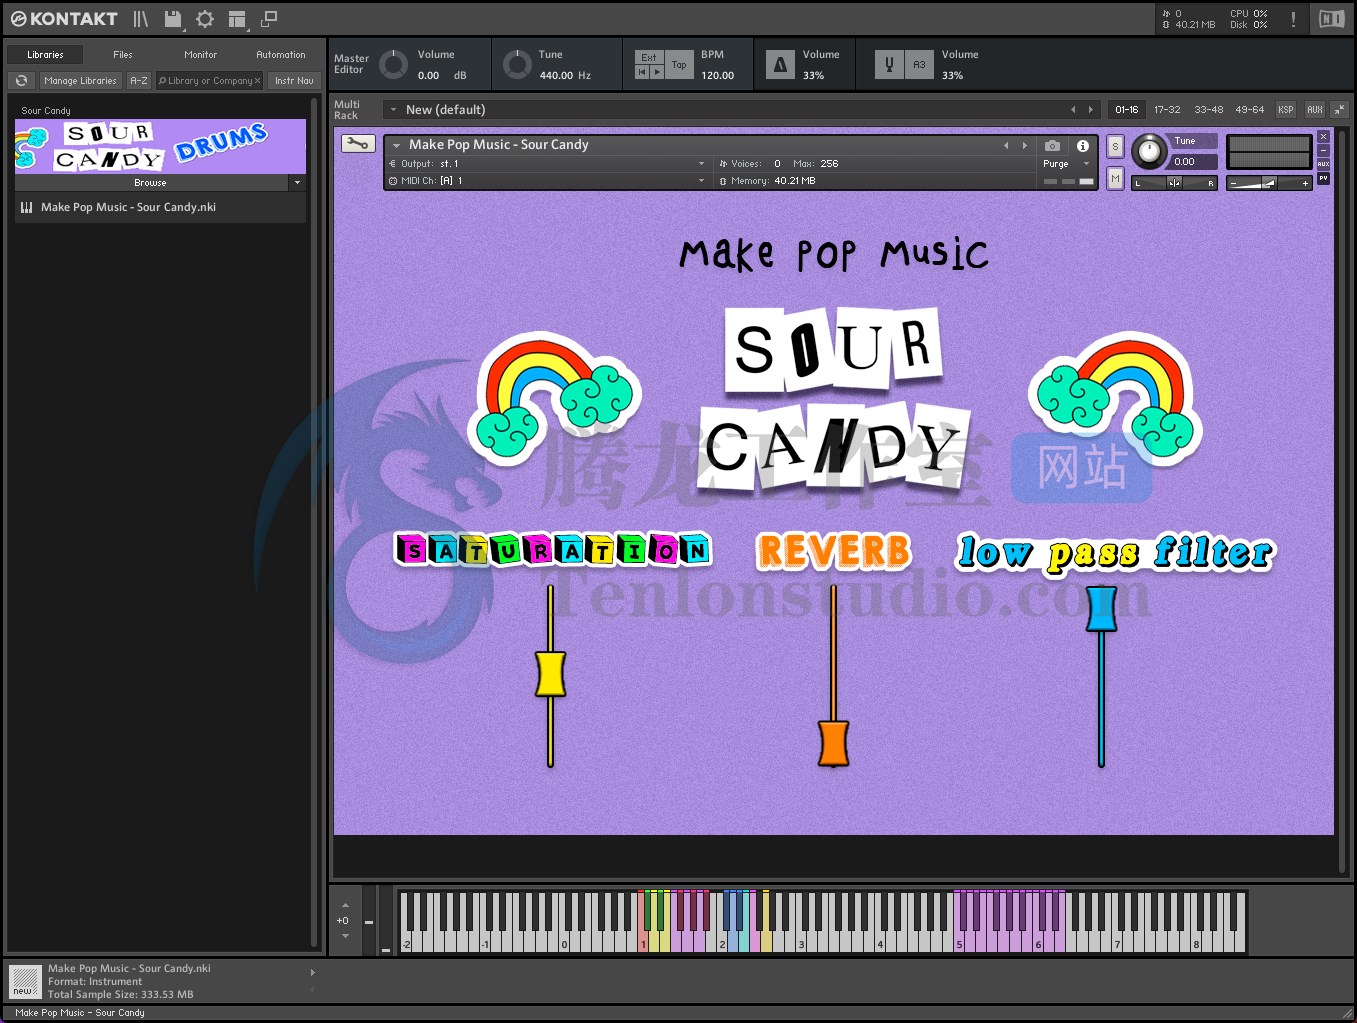
Task: Click Manage Libraries button
Action: click(x=80, y=81)
